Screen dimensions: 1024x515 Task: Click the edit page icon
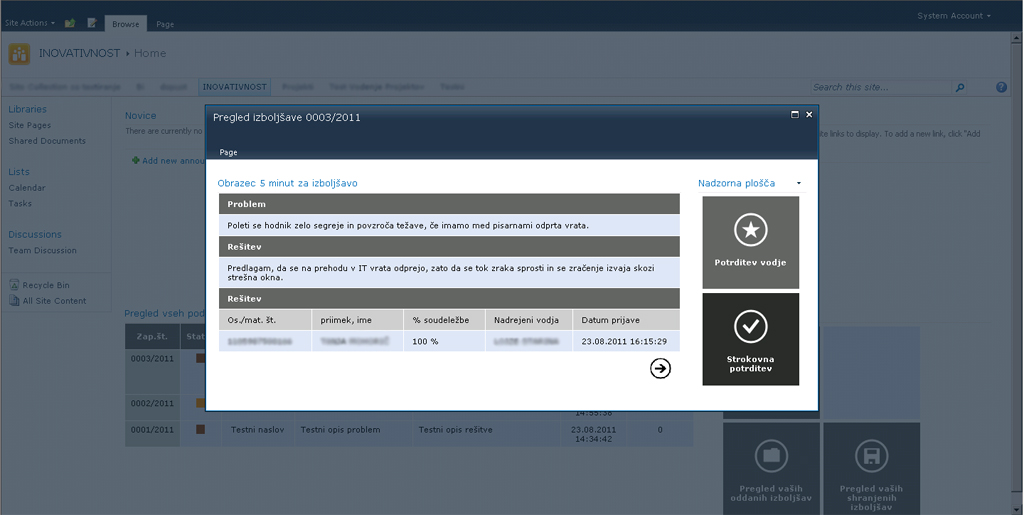pyautogui.click(x=92, y=22)
